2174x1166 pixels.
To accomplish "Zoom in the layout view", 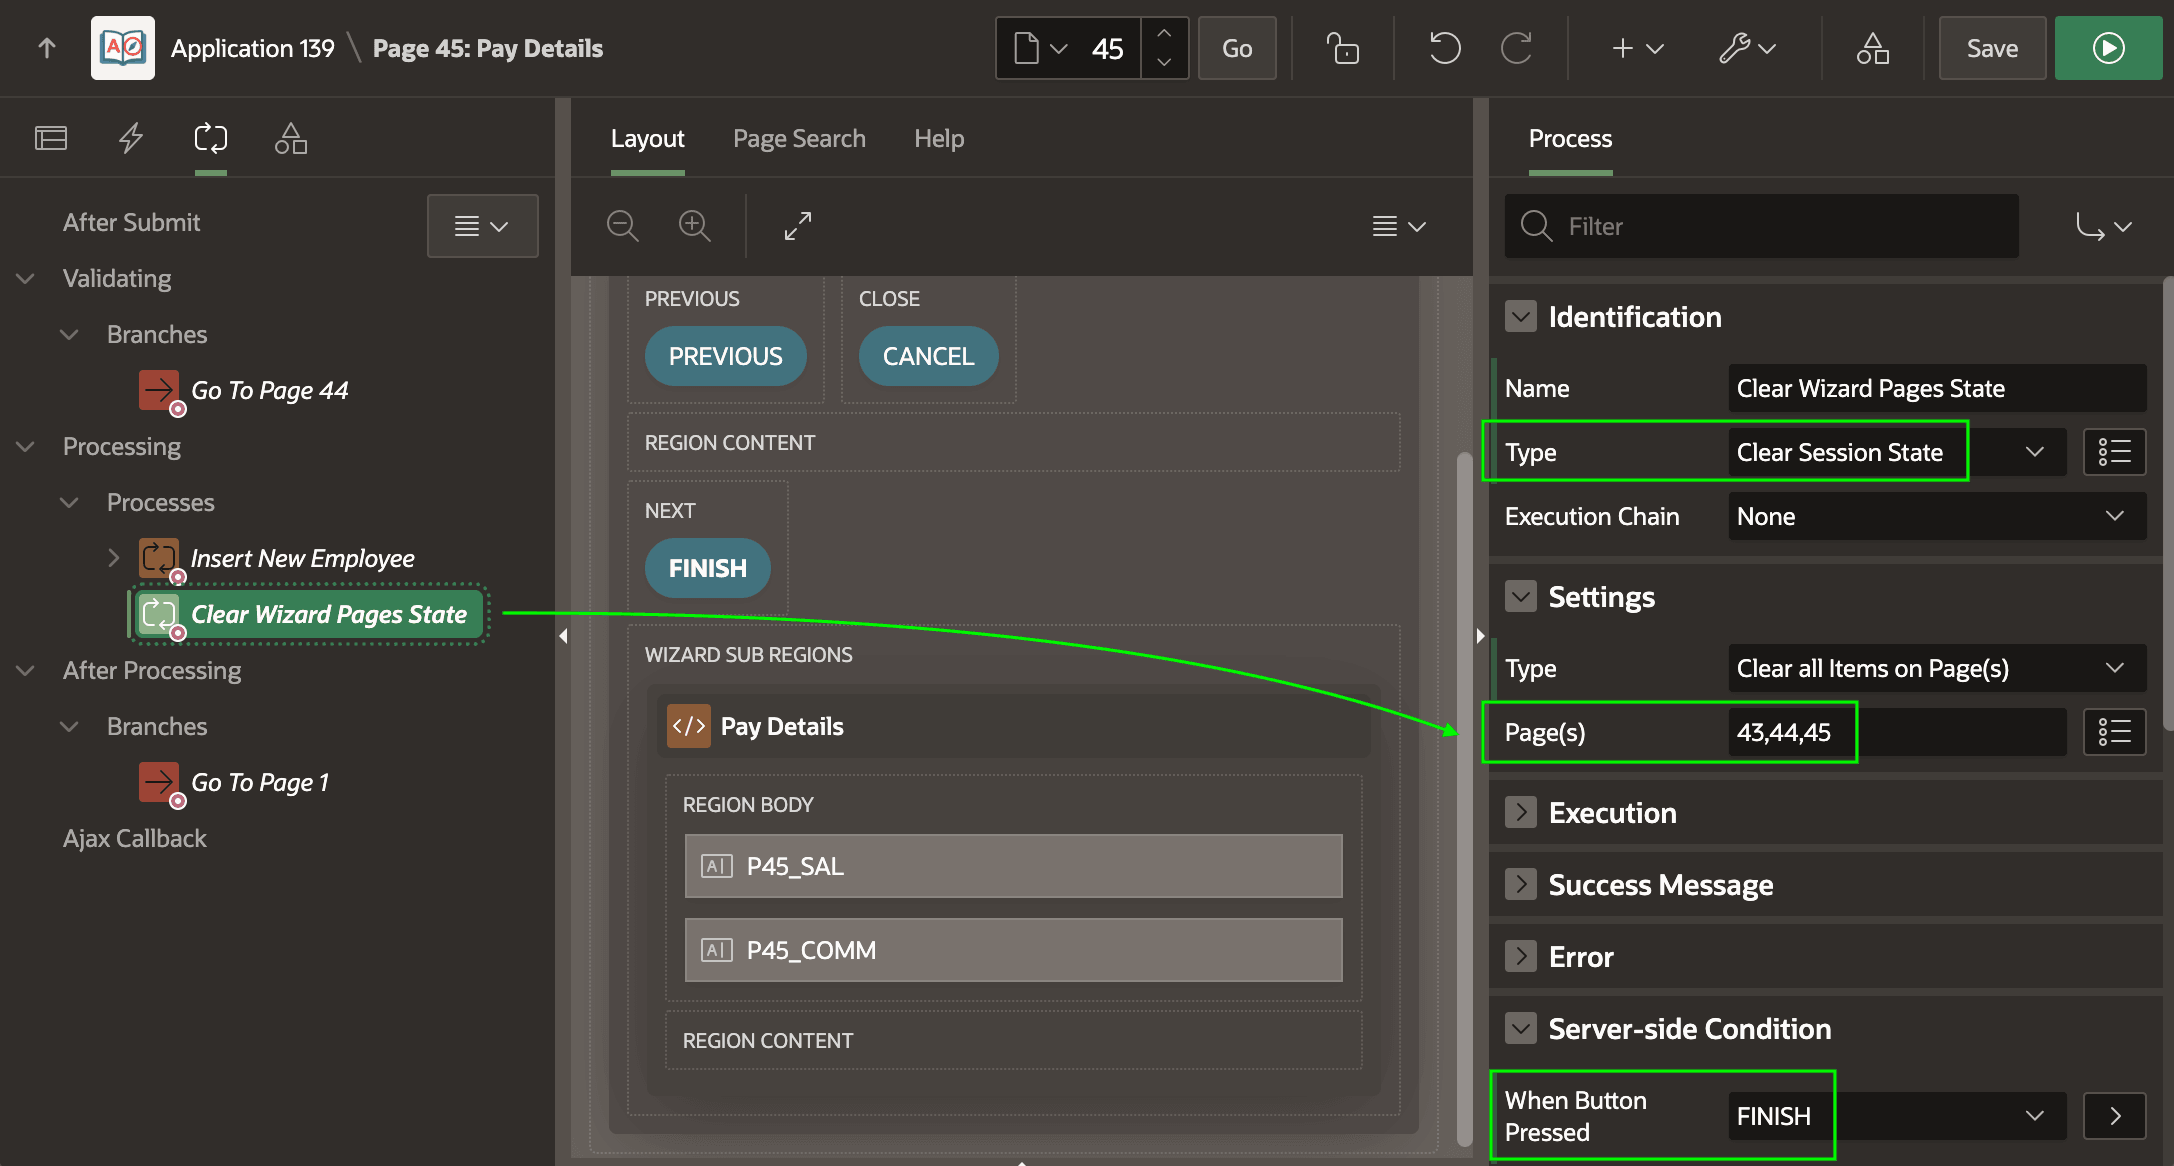I will tap(694, 226).
